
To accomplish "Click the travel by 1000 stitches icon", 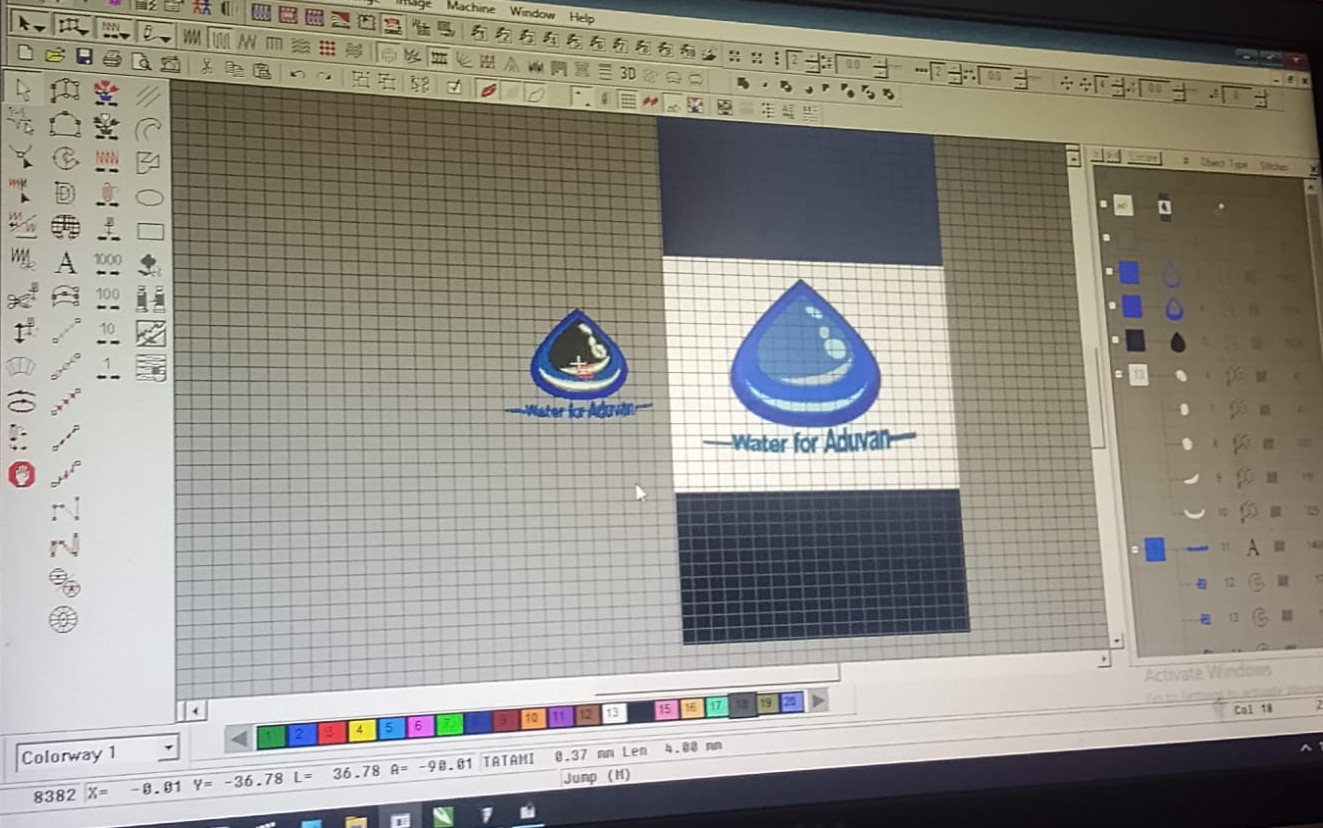I will [x=108, y=264].
